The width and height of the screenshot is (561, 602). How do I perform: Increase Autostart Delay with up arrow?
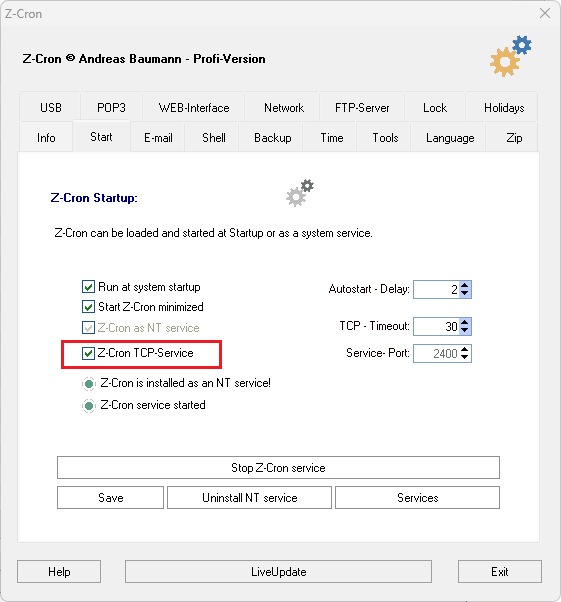(x=465, y=285)
